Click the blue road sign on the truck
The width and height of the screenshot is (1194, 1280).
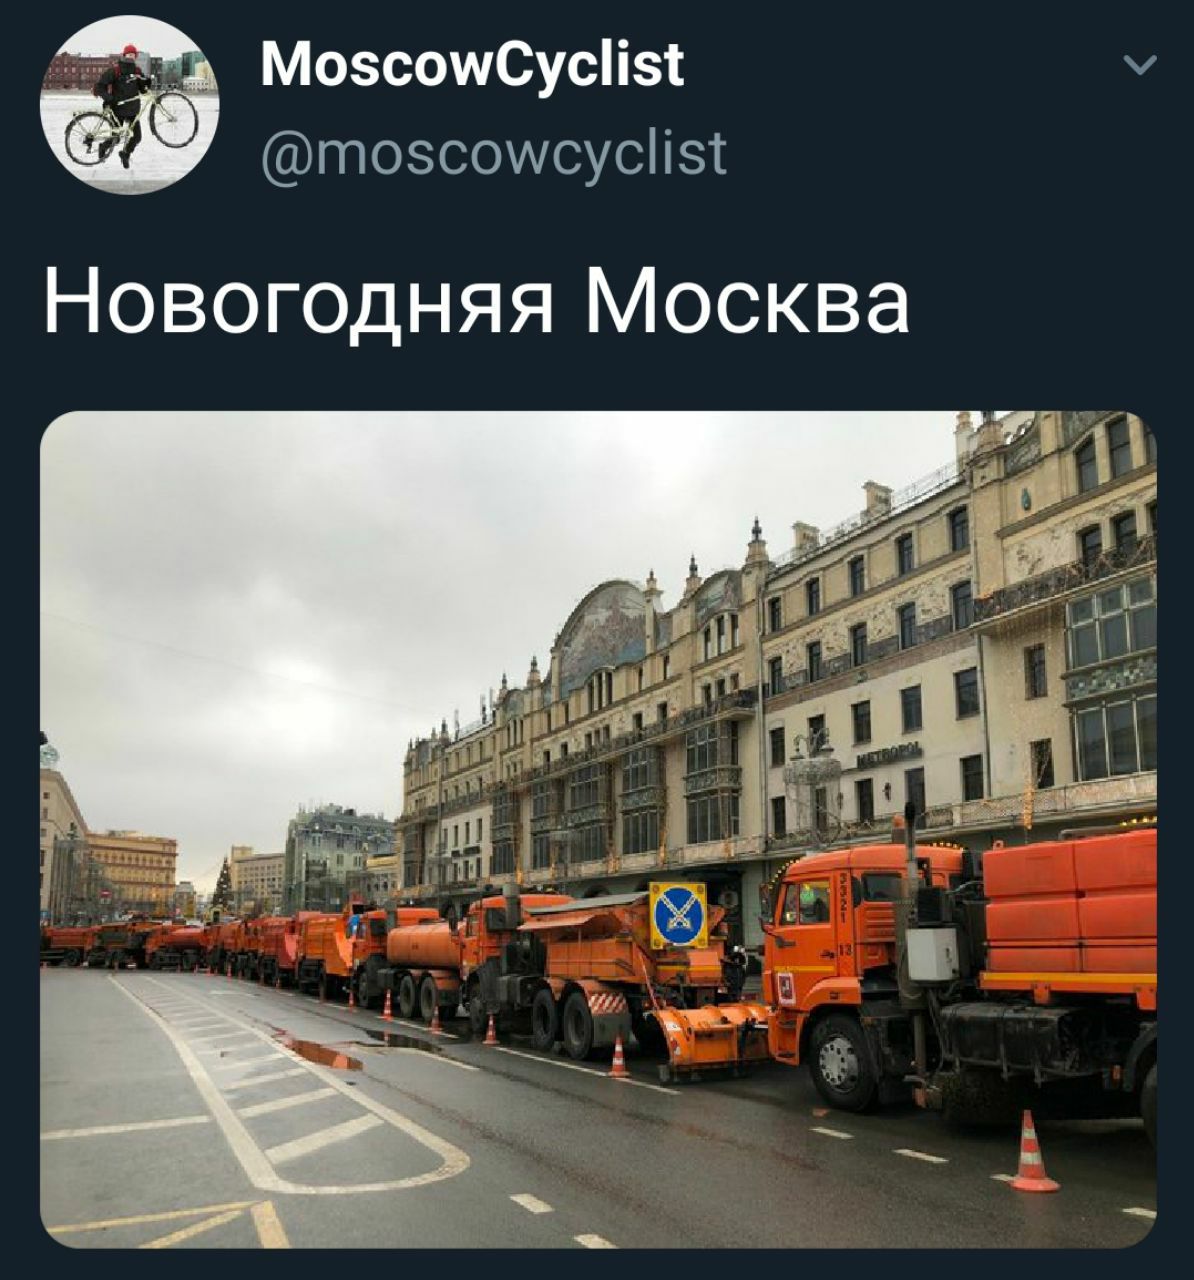(678, 914)
